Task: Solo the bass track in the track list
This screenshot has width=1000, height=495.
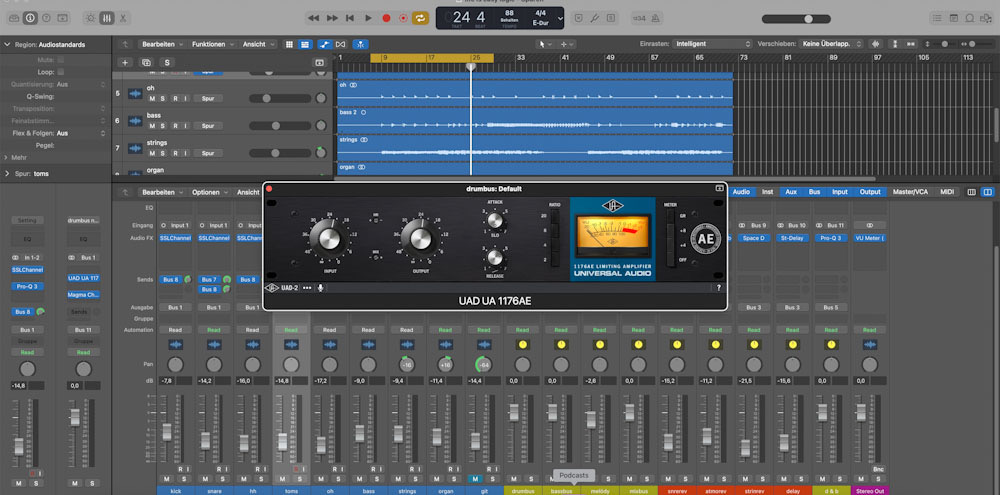Action: click(x=163, y=126)
